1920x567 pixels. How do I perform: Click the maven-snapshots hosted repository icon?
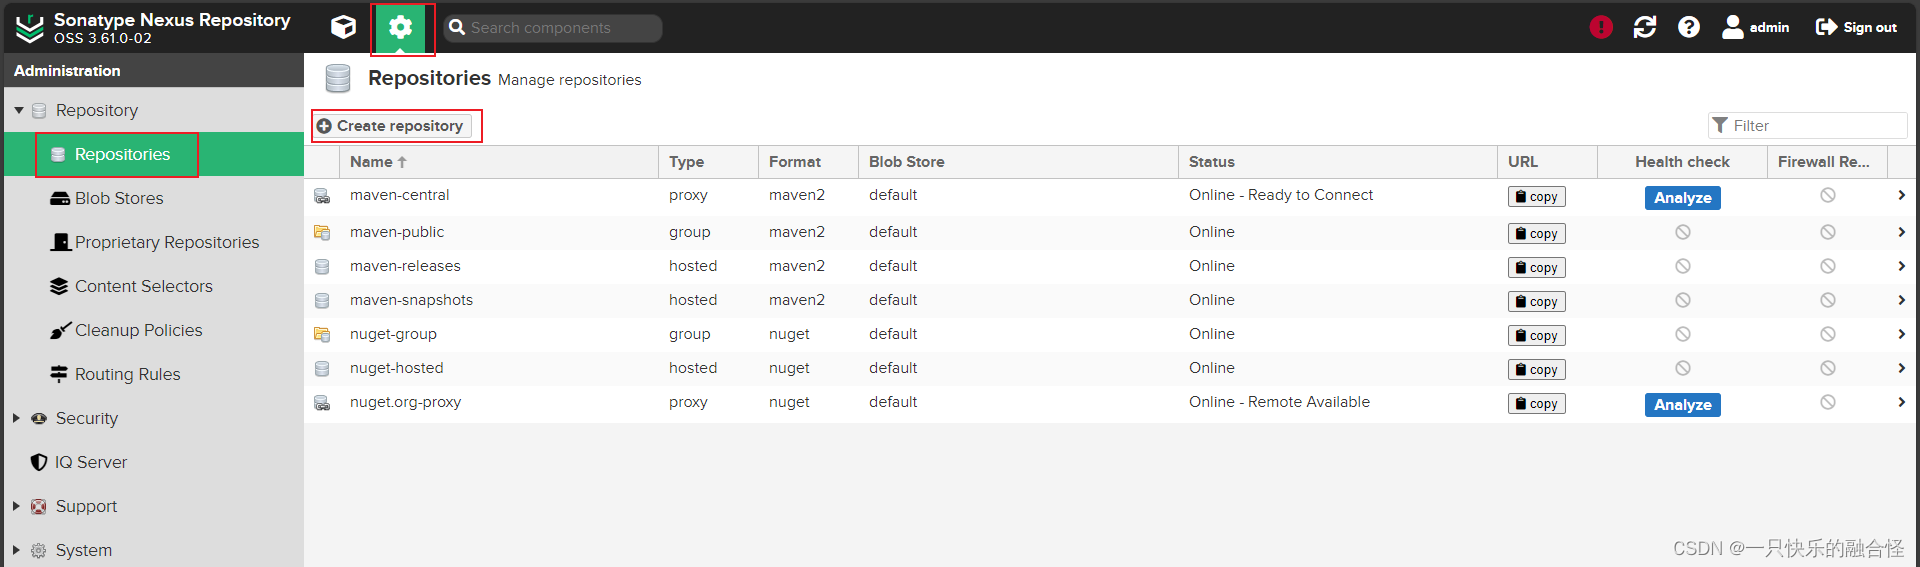(322, 301)
